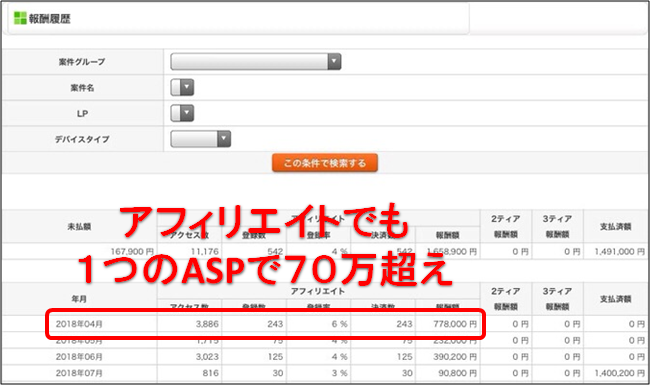
Task: Open the LP dropdown
Action: 182,113
